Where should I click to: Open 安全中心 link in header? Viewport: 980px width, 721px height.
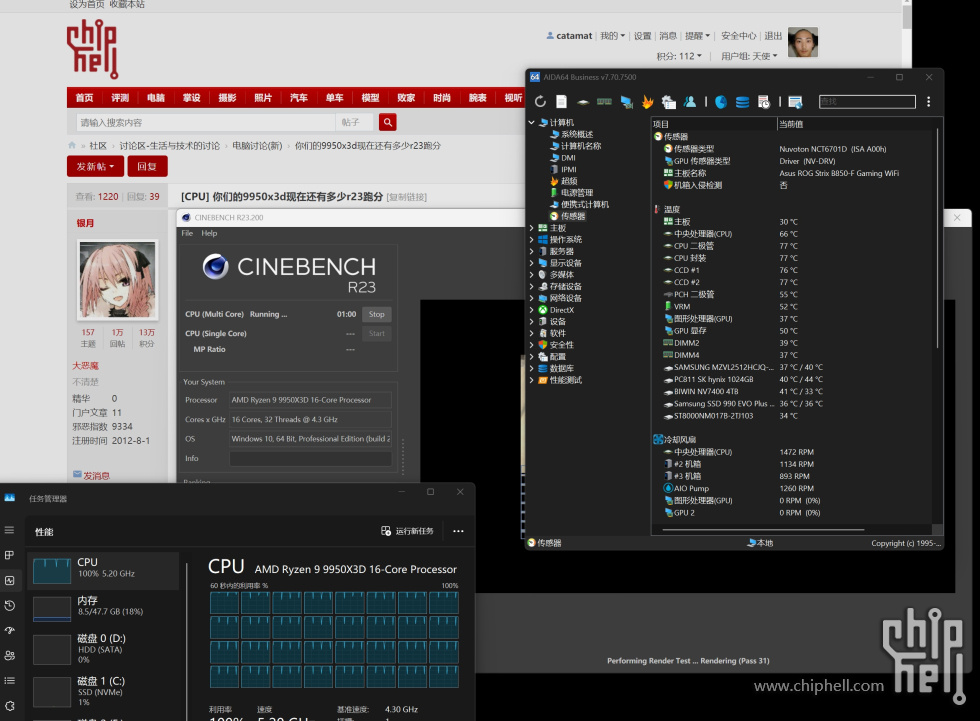738,36
